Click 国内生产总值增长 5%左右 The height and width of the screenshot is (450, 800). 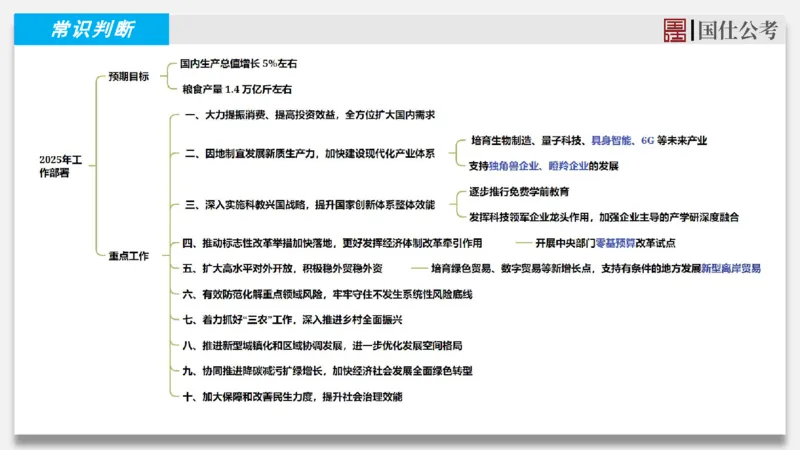[x=238, y=64]
